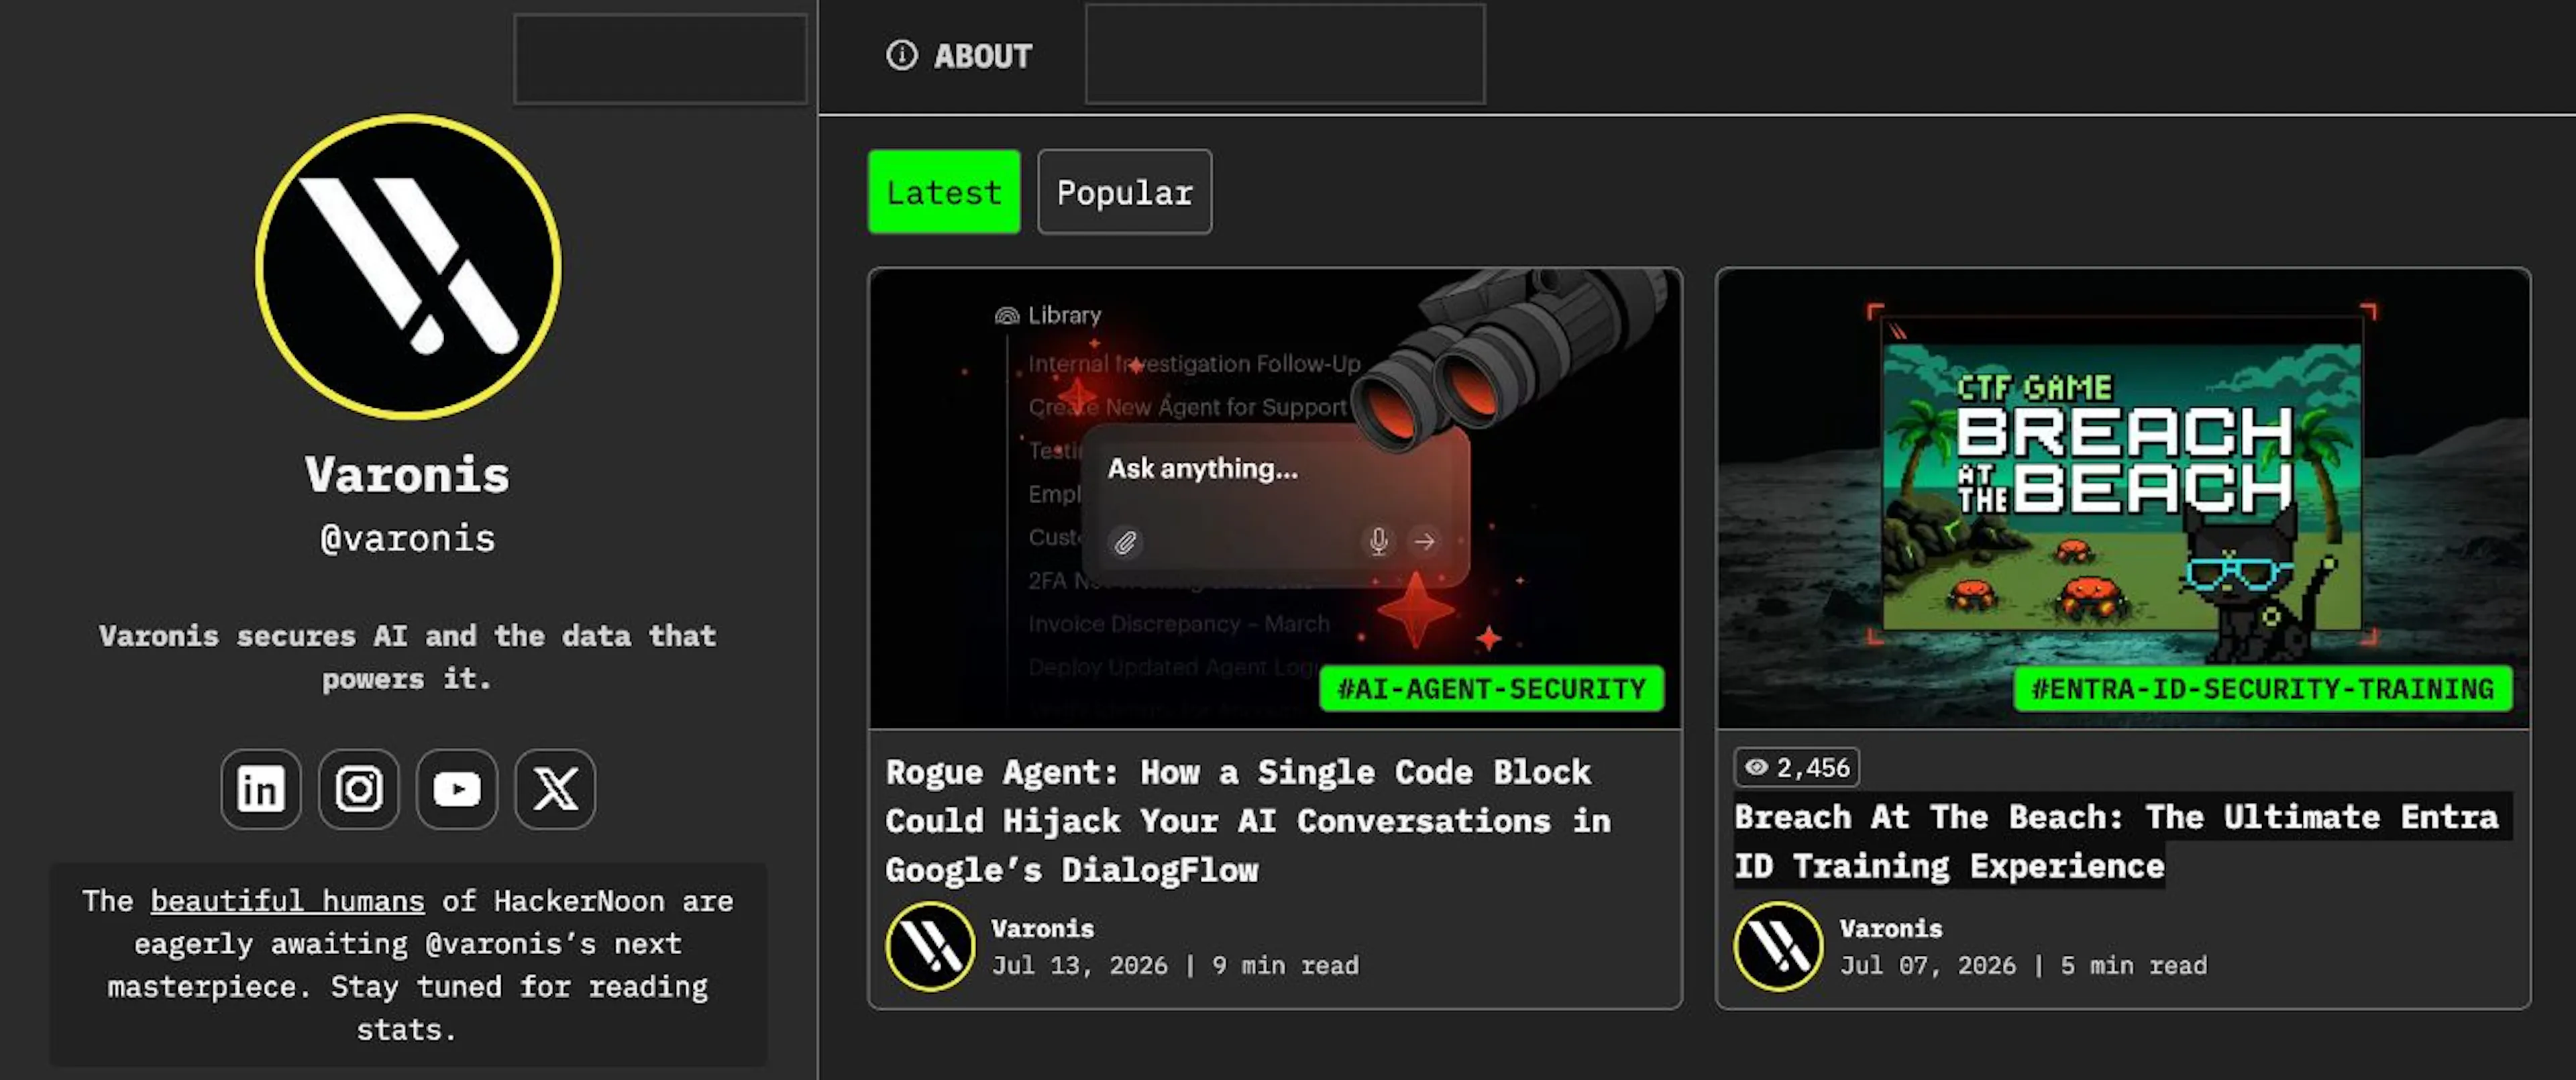This screenshot has width=2576, height=1080.
Task: Click the Jul 07, 2026 date text
Action: tap(1927, 966)
